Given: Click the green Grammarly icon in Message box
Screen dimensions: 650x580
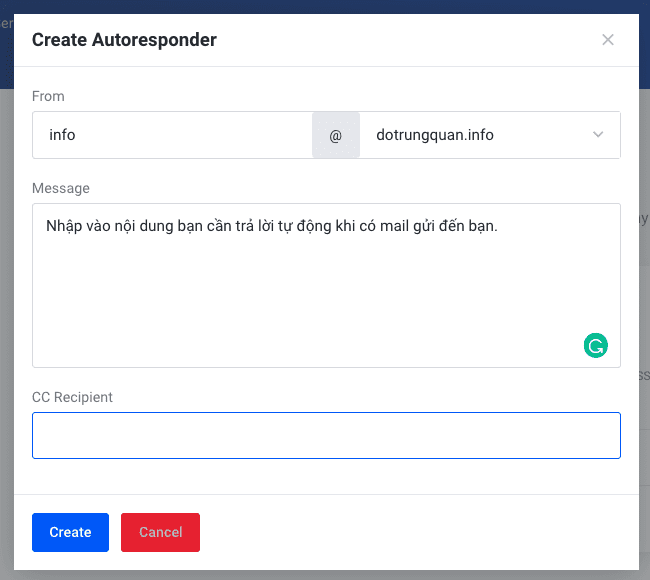Looking at the screenshot, I should 595,346.
